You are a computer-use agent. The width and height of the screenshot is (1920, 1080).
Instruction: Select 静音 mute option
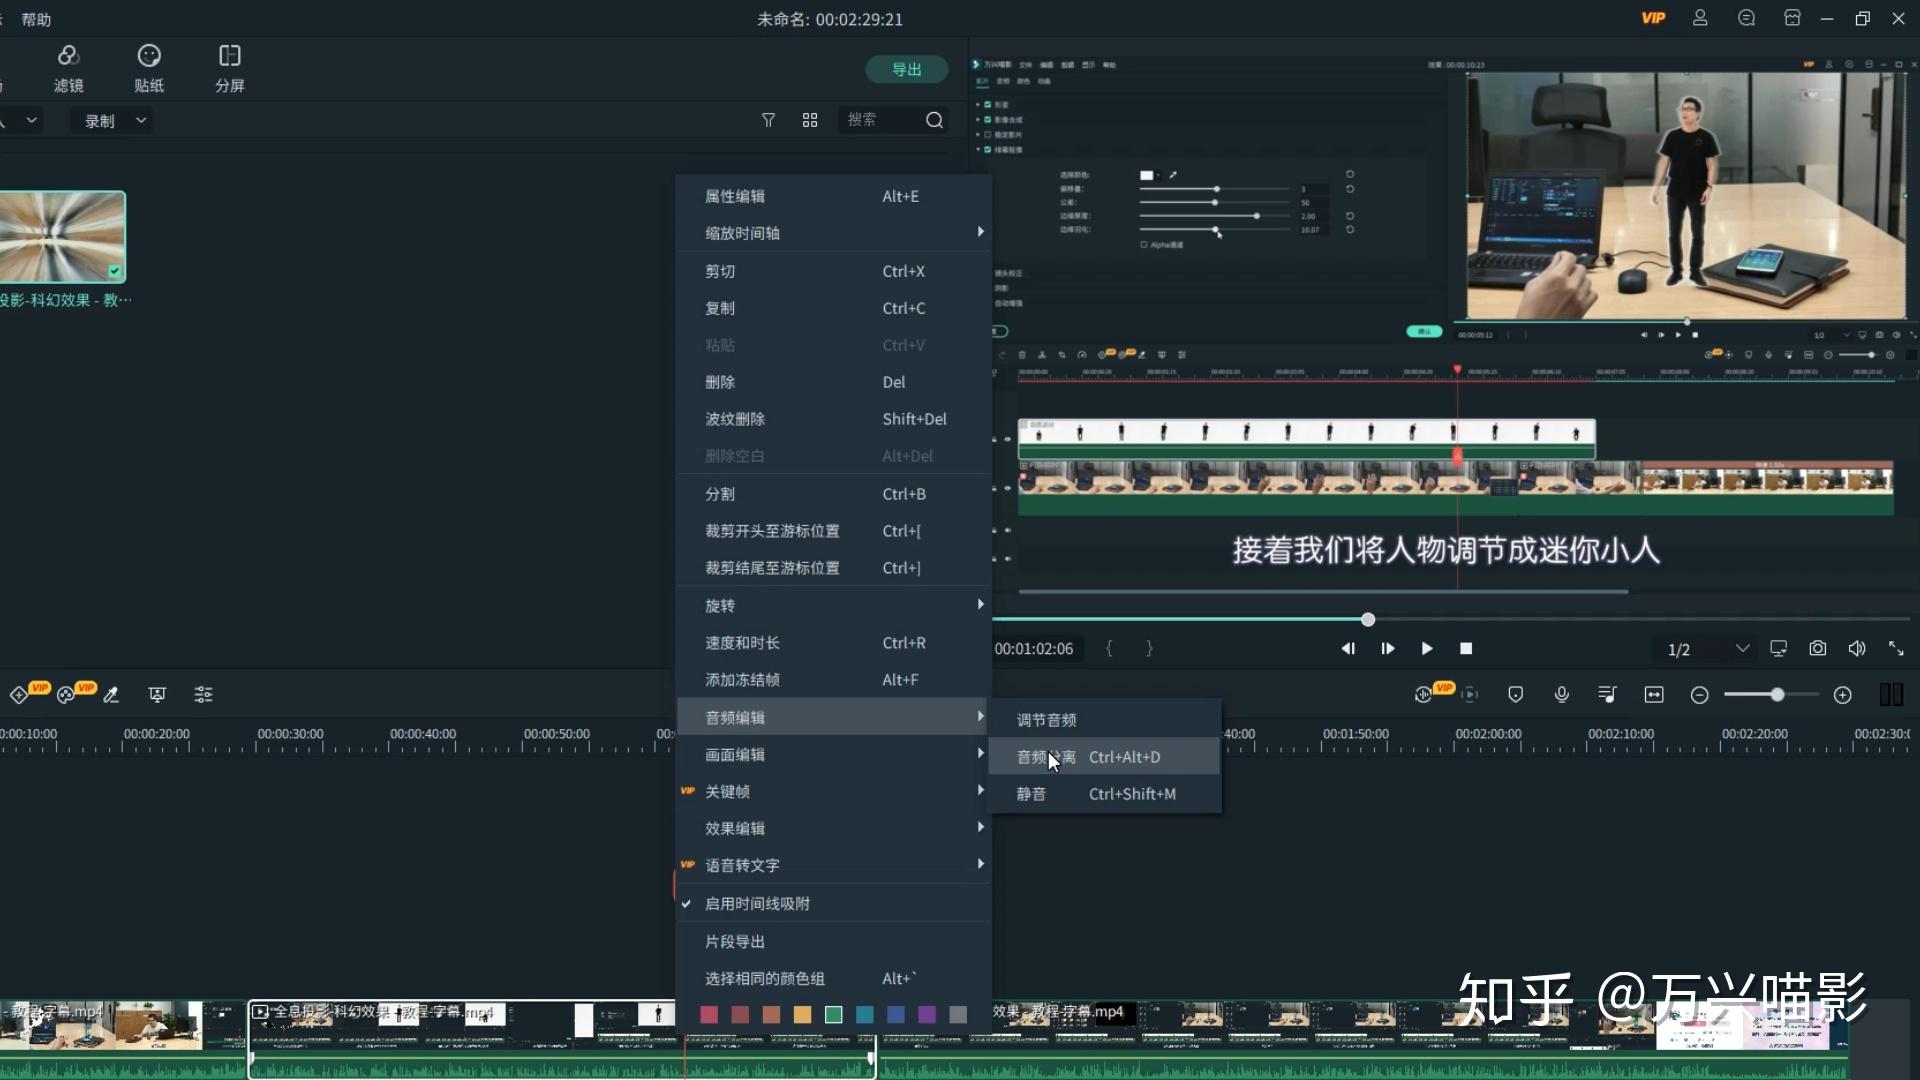pos(1104,794)
